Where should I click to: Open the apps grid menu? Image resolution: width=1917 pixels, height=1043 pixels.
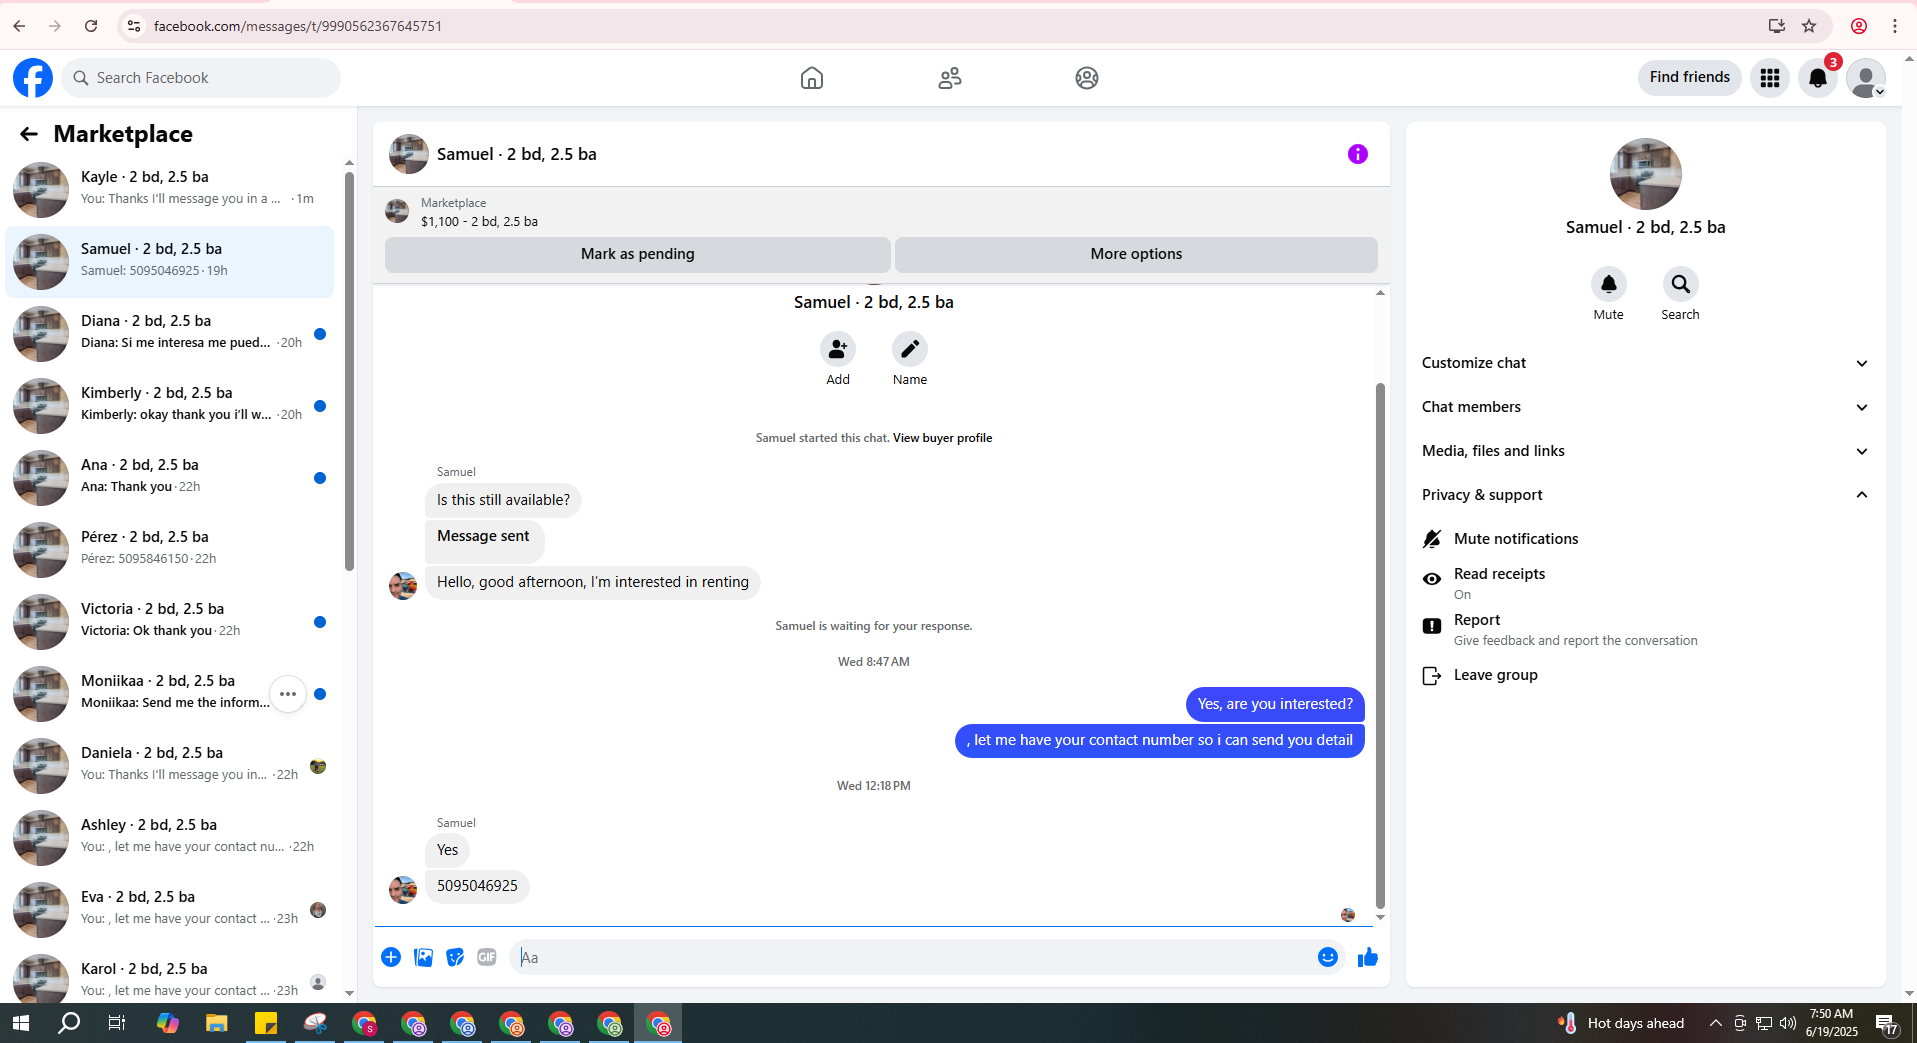pos(1770,78)
